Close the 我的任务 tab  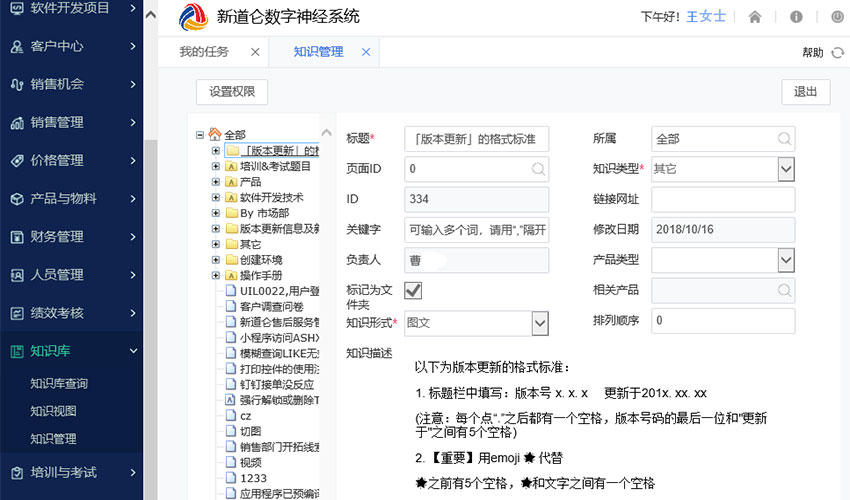pos(255,52)
